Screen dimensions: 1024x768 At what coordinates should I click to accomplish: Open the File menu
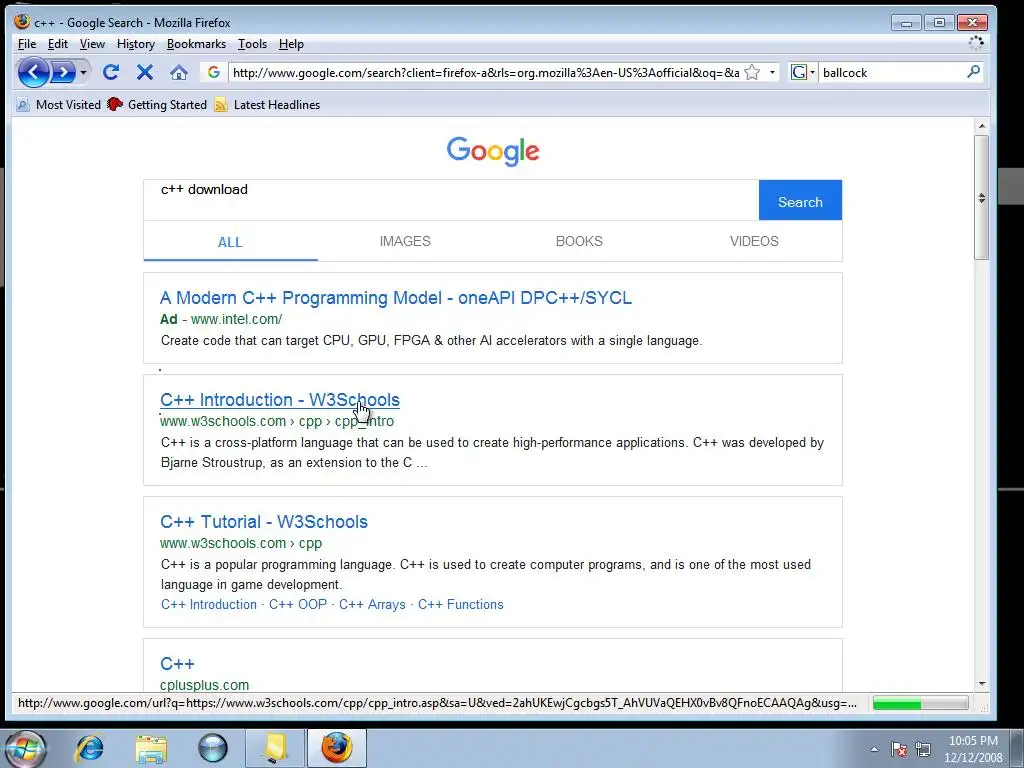pos(27,44)
